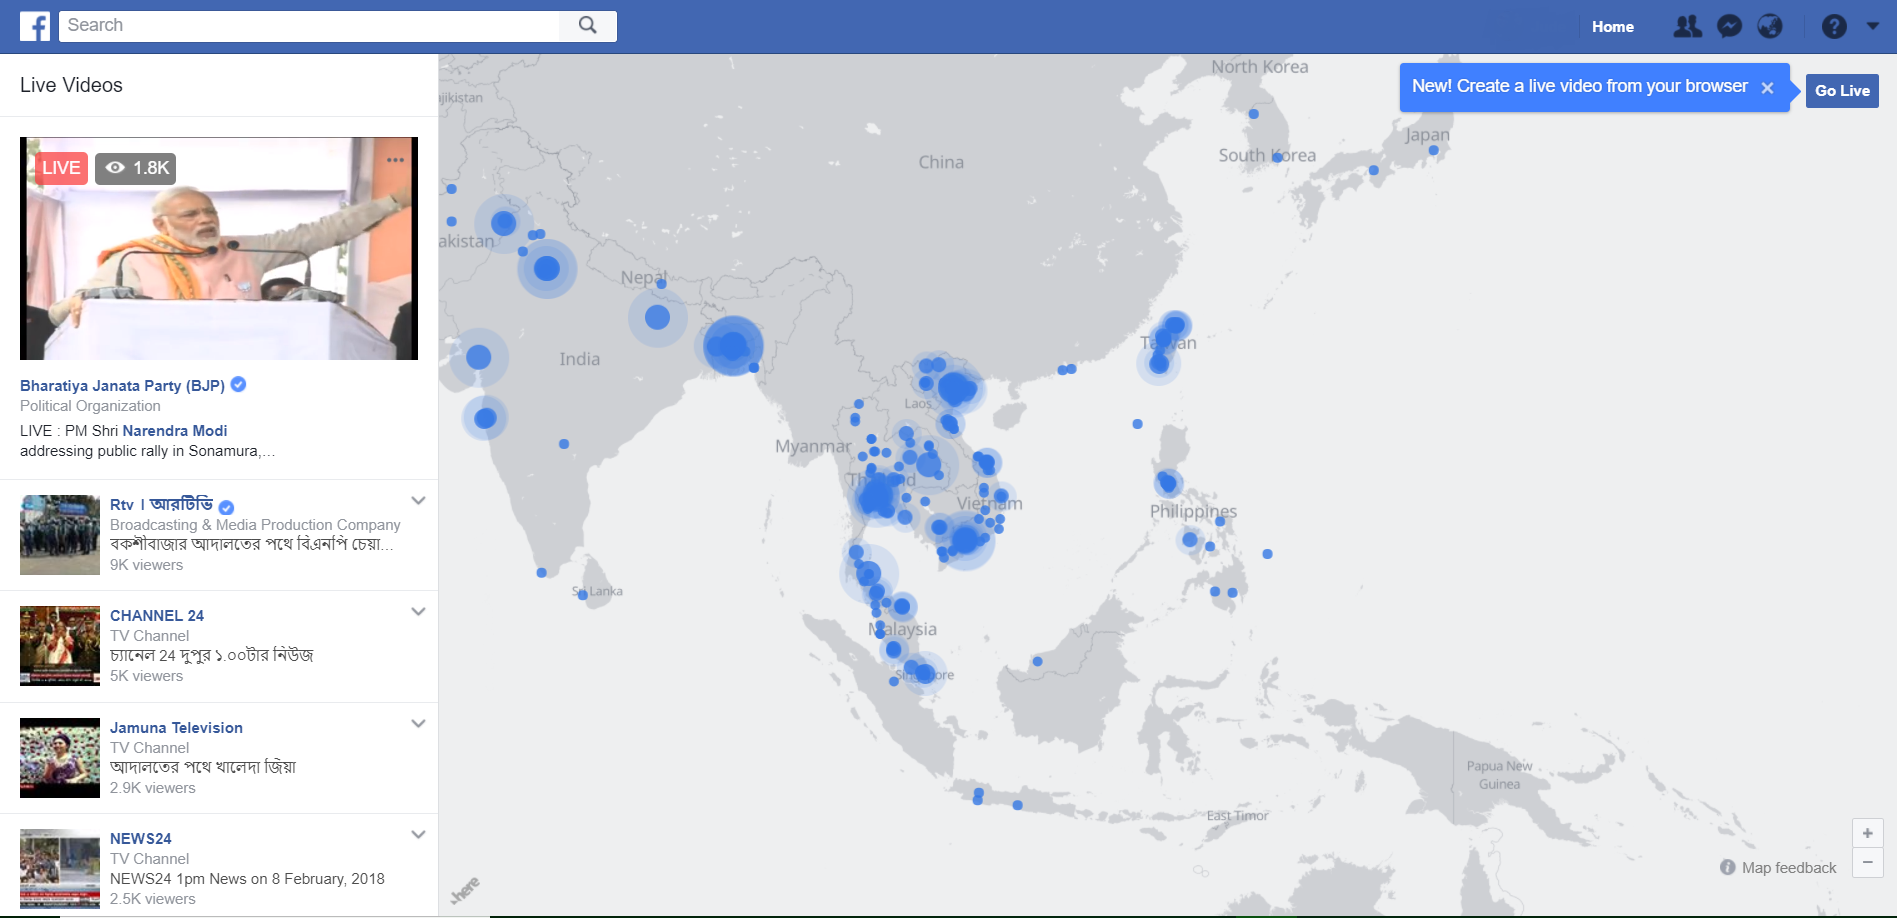
Task: Expand the Rtv live video entry
Action: click(418, 501)
